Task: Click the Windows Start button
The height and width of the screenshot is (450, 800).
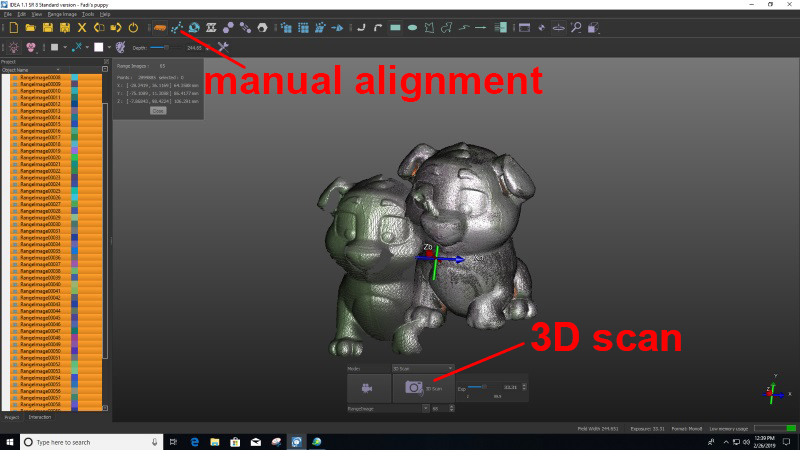Action: coord(10,442)
